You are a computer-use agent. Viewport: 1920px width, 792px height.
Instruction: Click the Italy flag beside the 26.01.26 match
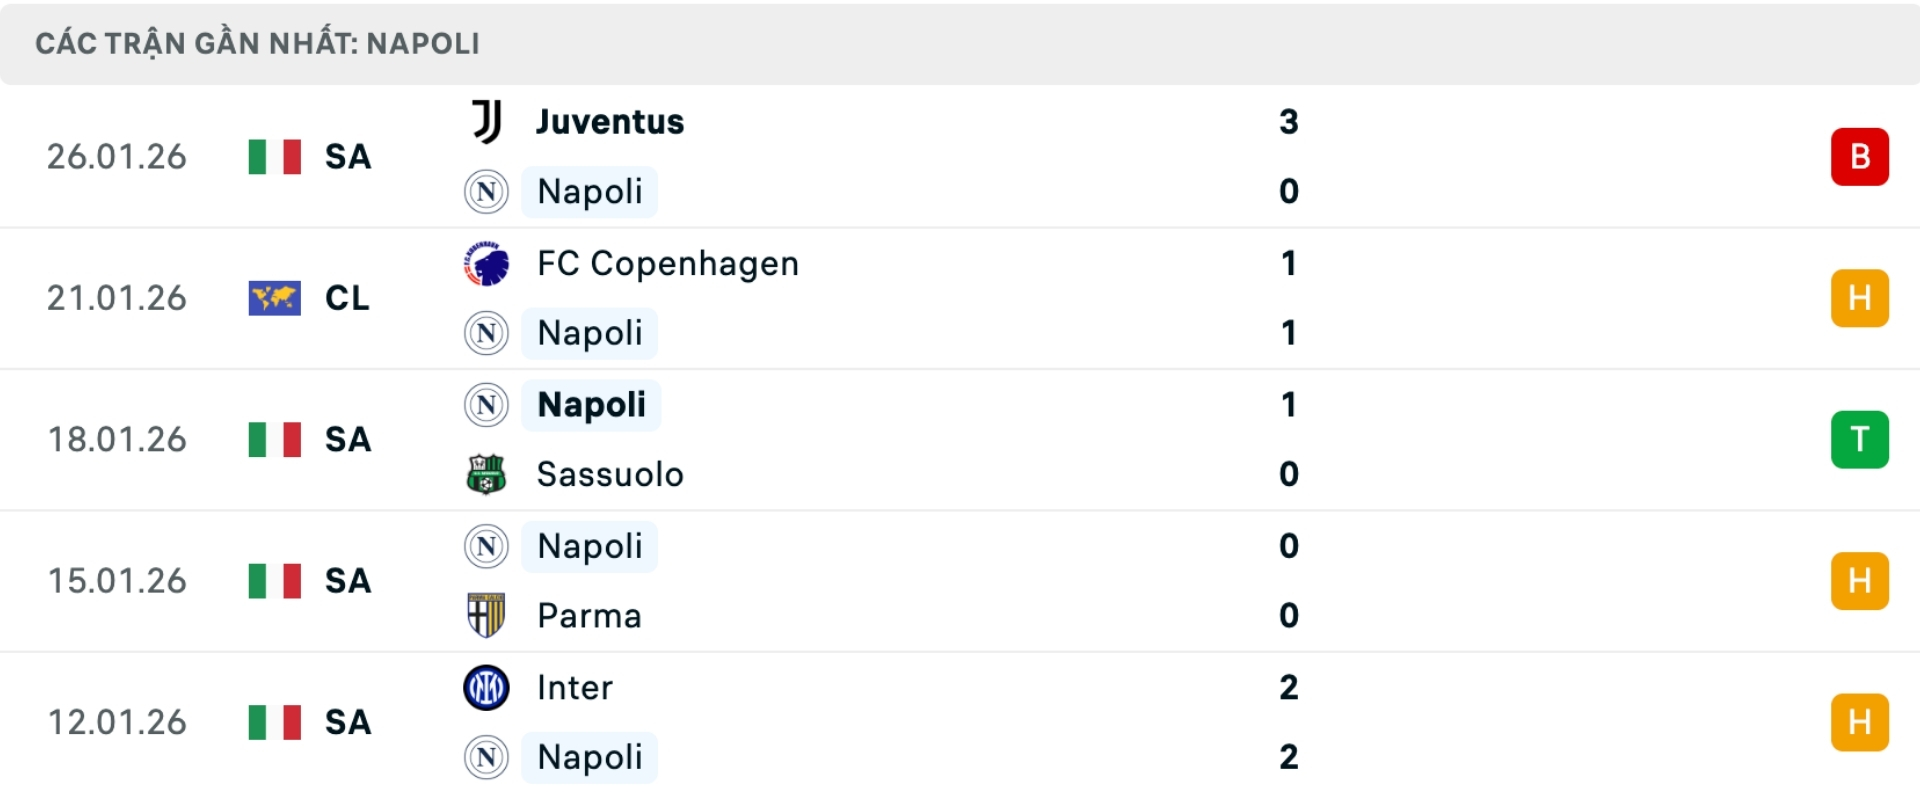tap(274, 156)
